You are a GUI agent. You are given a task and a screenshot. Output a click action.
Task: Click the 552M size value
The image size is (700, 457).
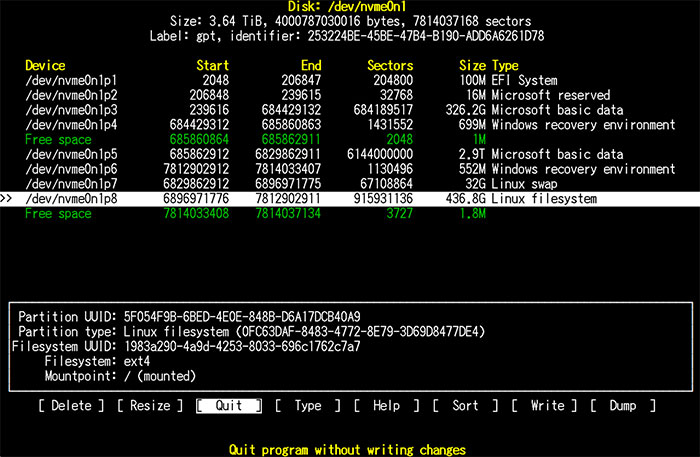[x=472, y=169]
